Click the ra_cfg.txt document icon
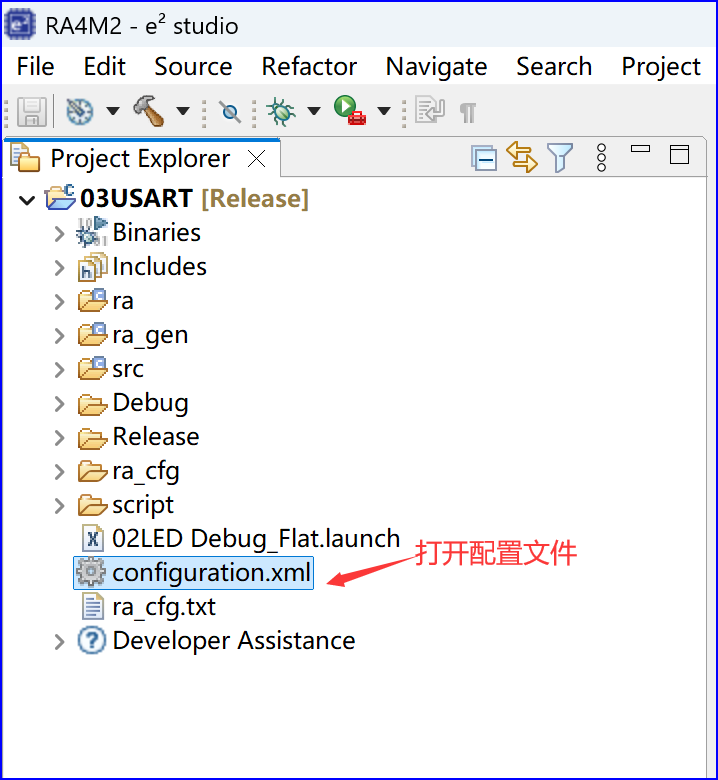 [x=93, y=606]
